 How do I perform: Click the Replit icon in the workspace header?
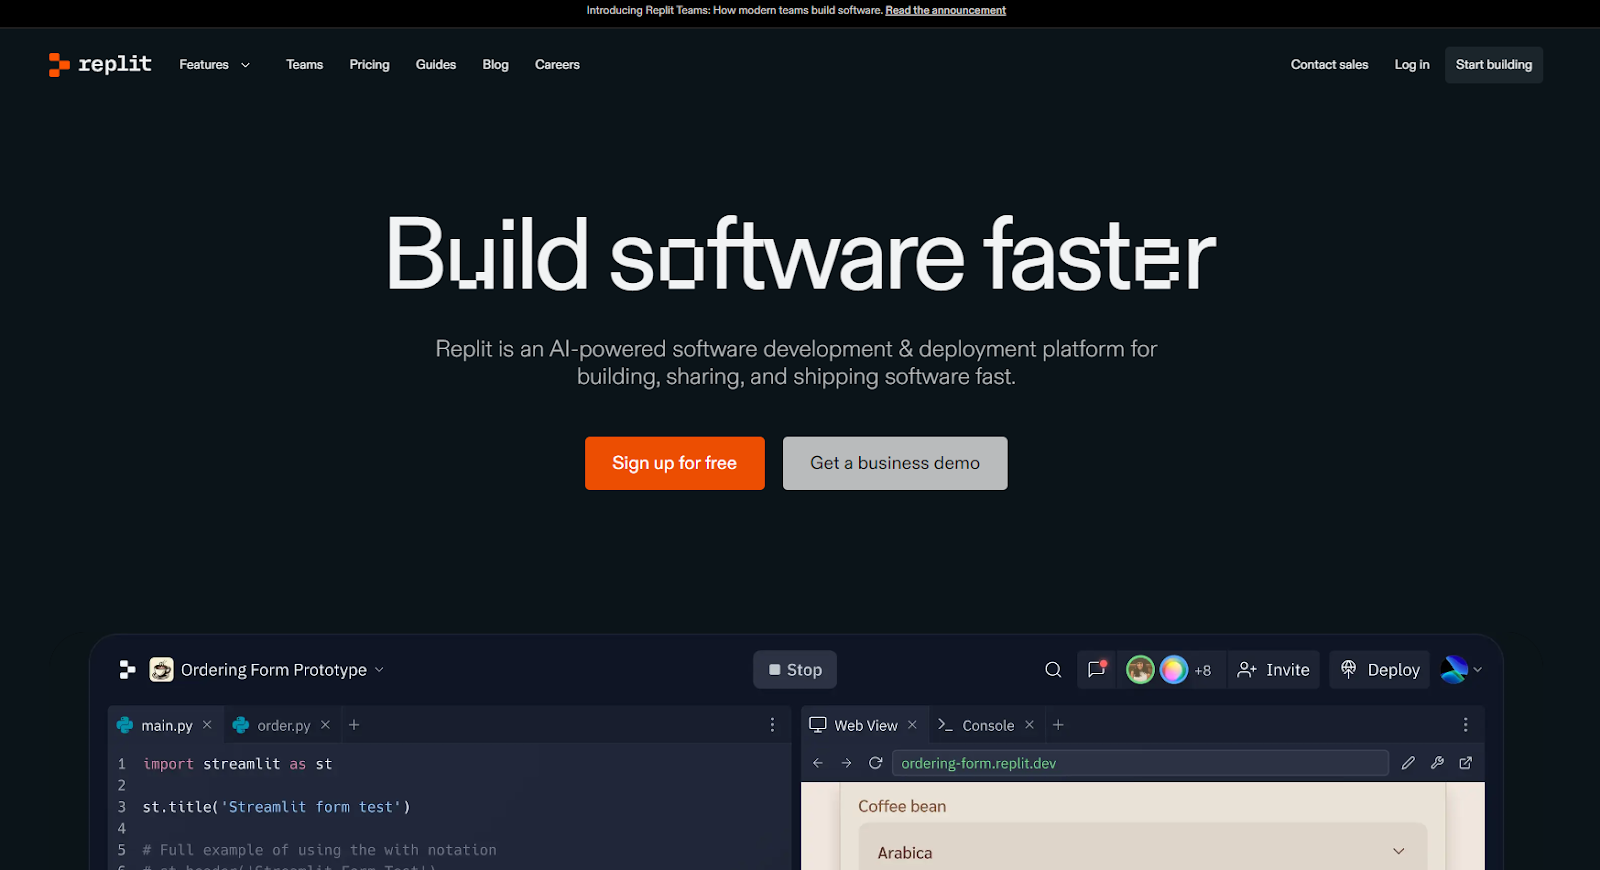pos(127,670)
